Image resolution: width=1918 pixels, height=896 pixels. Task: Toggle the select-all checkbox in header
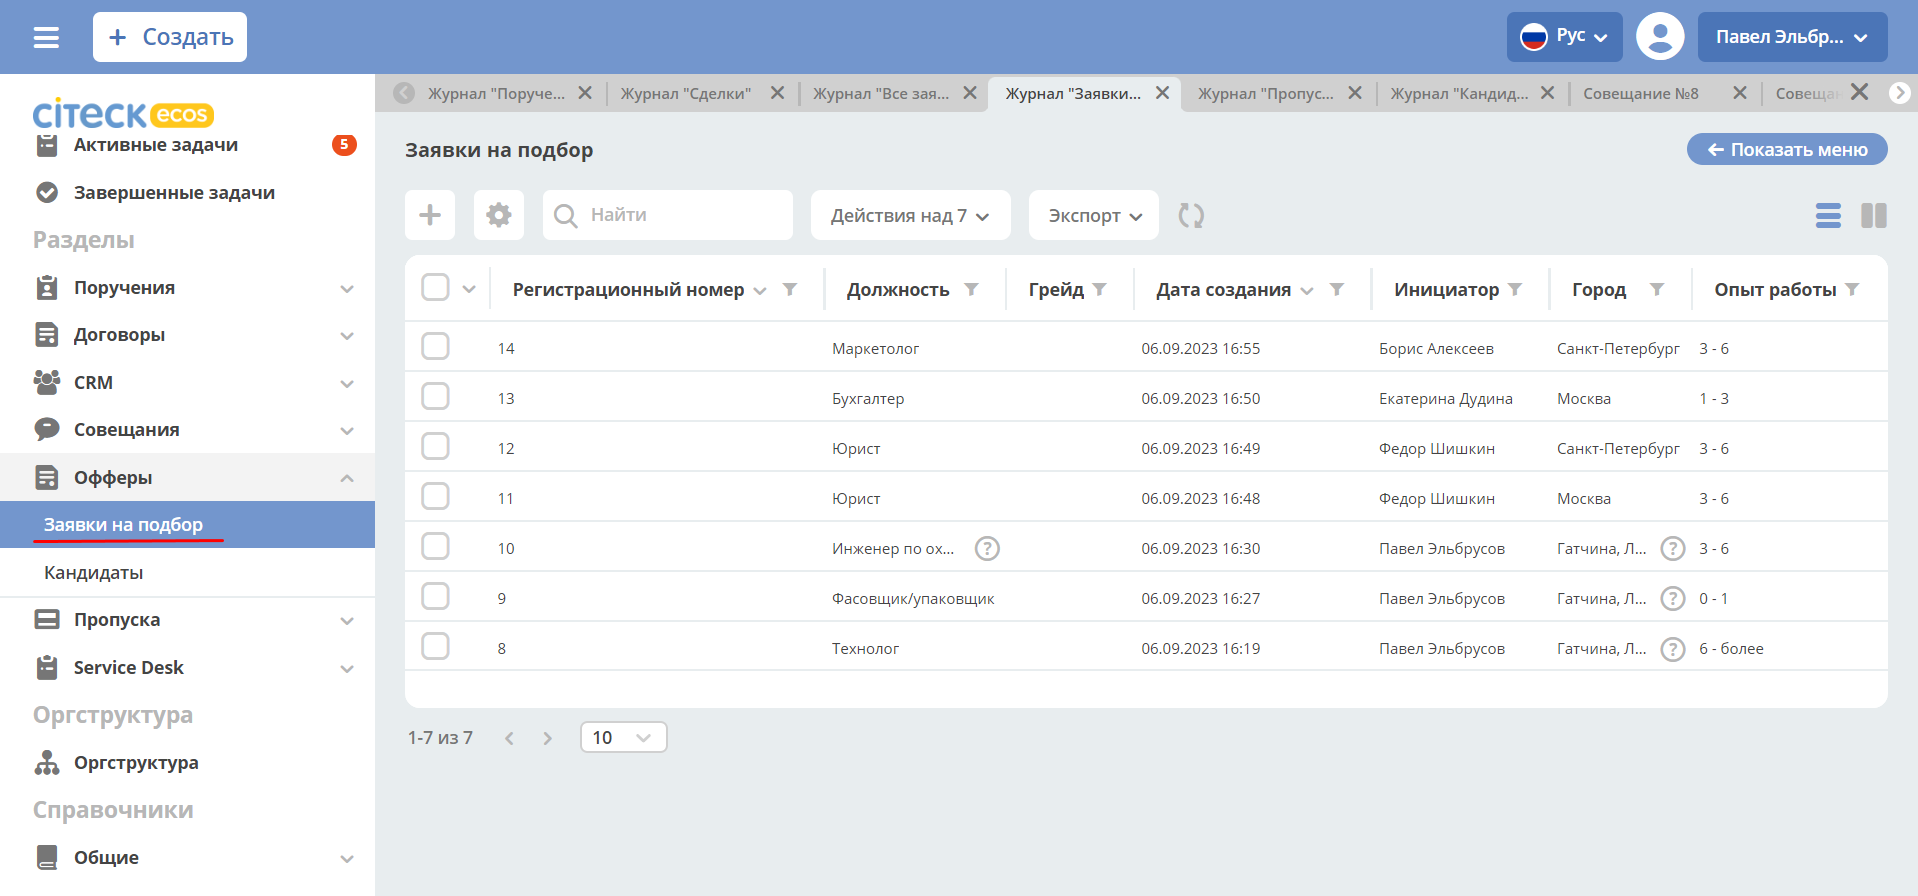pos(435,287)
